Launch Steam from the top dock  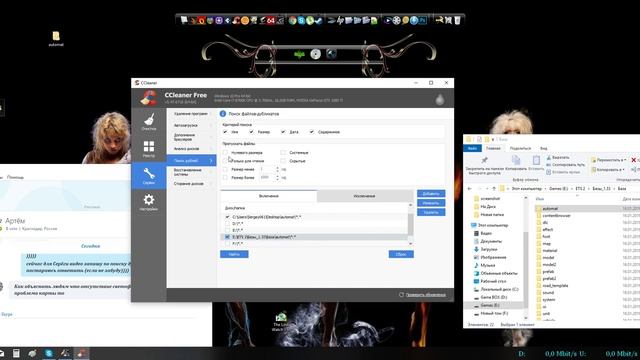click(x=318, y=20)
